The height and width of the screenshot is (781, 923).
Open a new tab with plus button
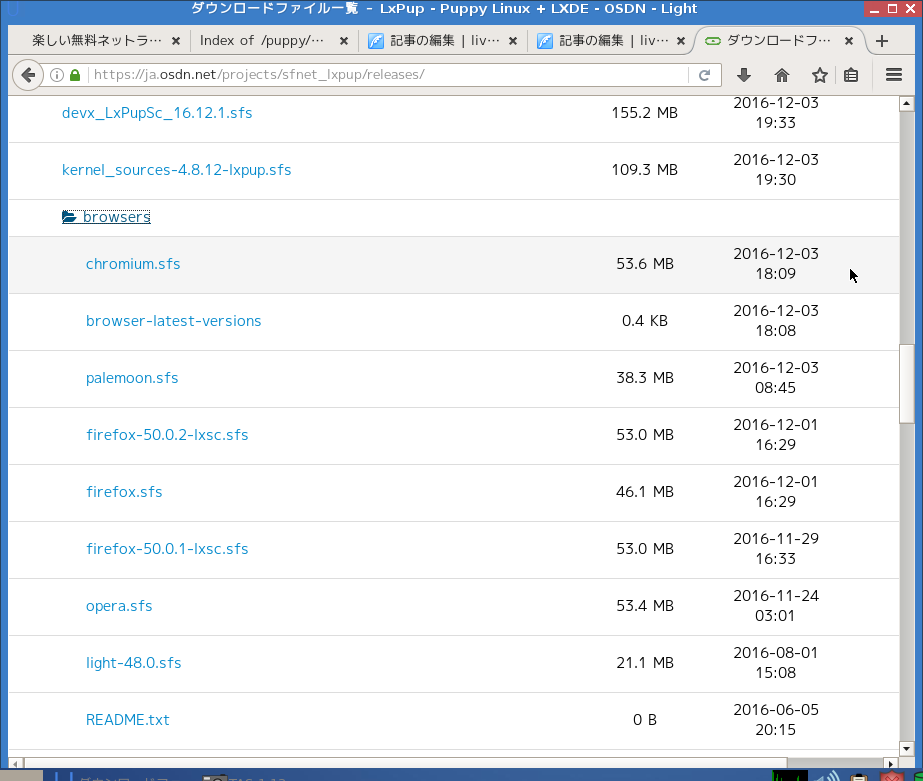pyautogui.click(x=882, y=41)
